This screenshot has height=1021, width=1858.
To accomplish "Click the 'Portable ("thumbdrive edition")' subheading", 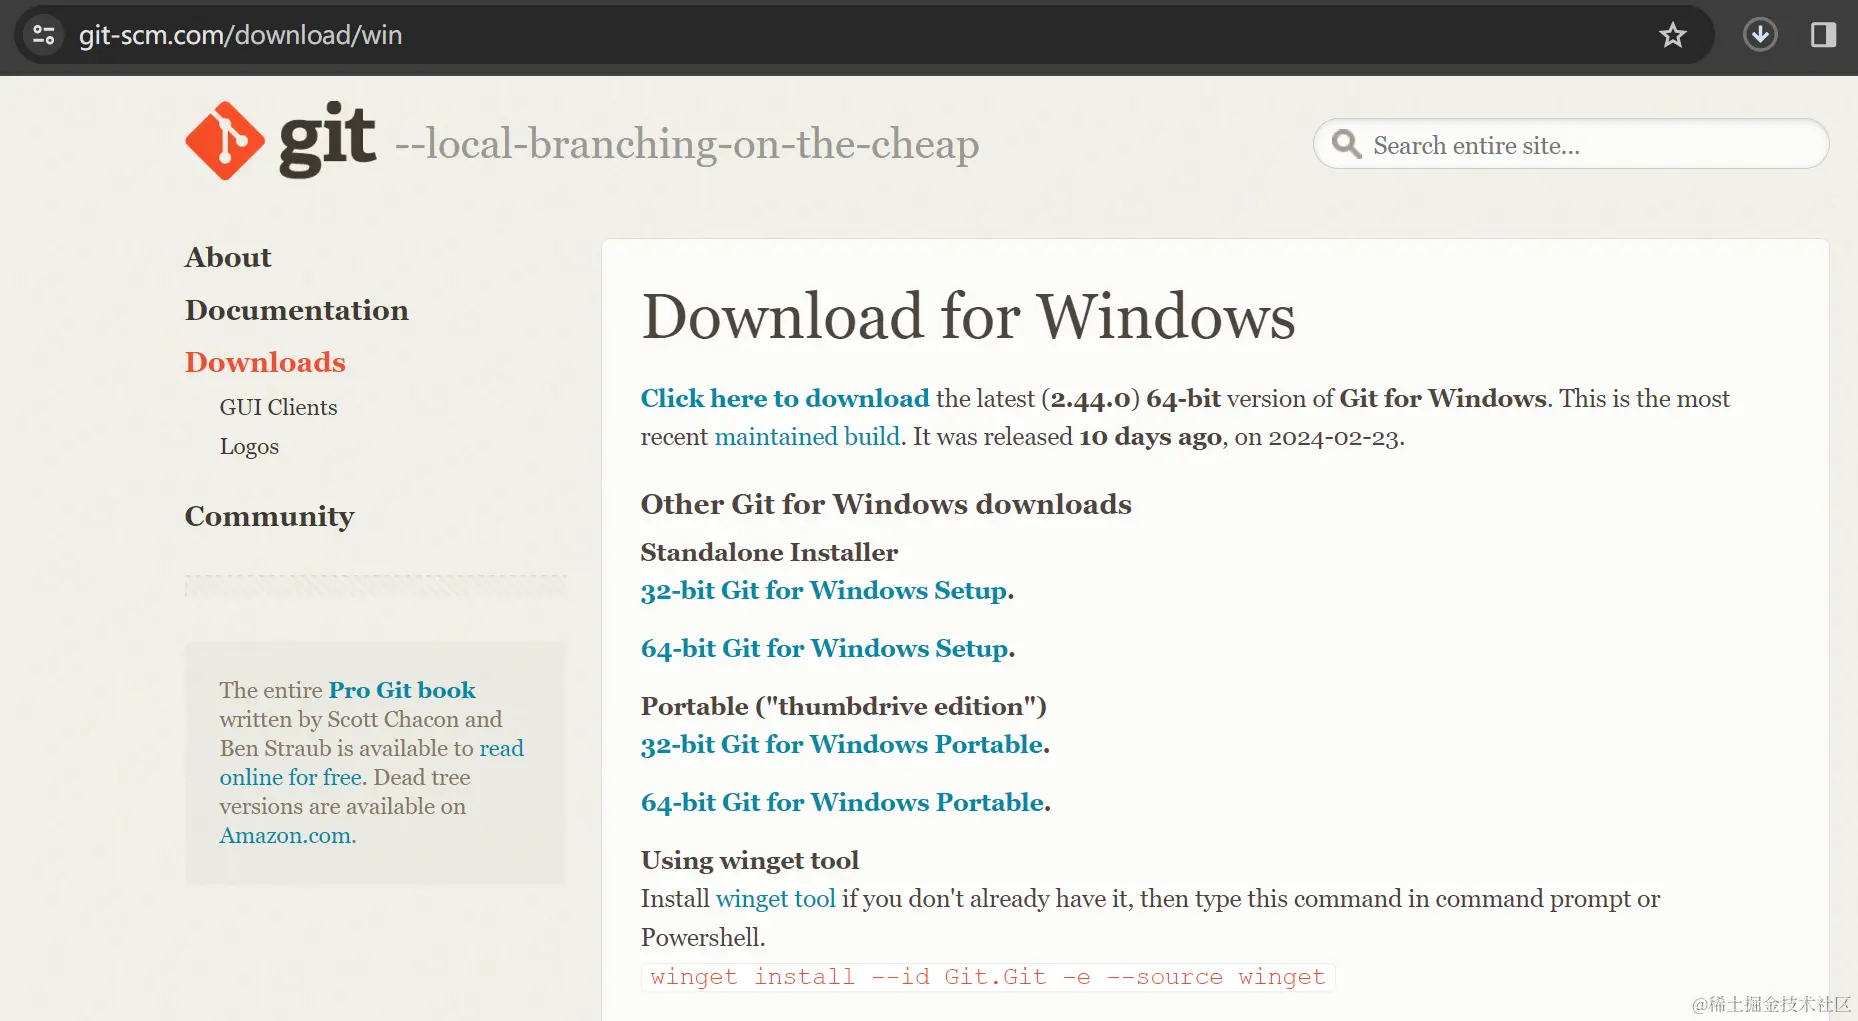I will [843, 706].
